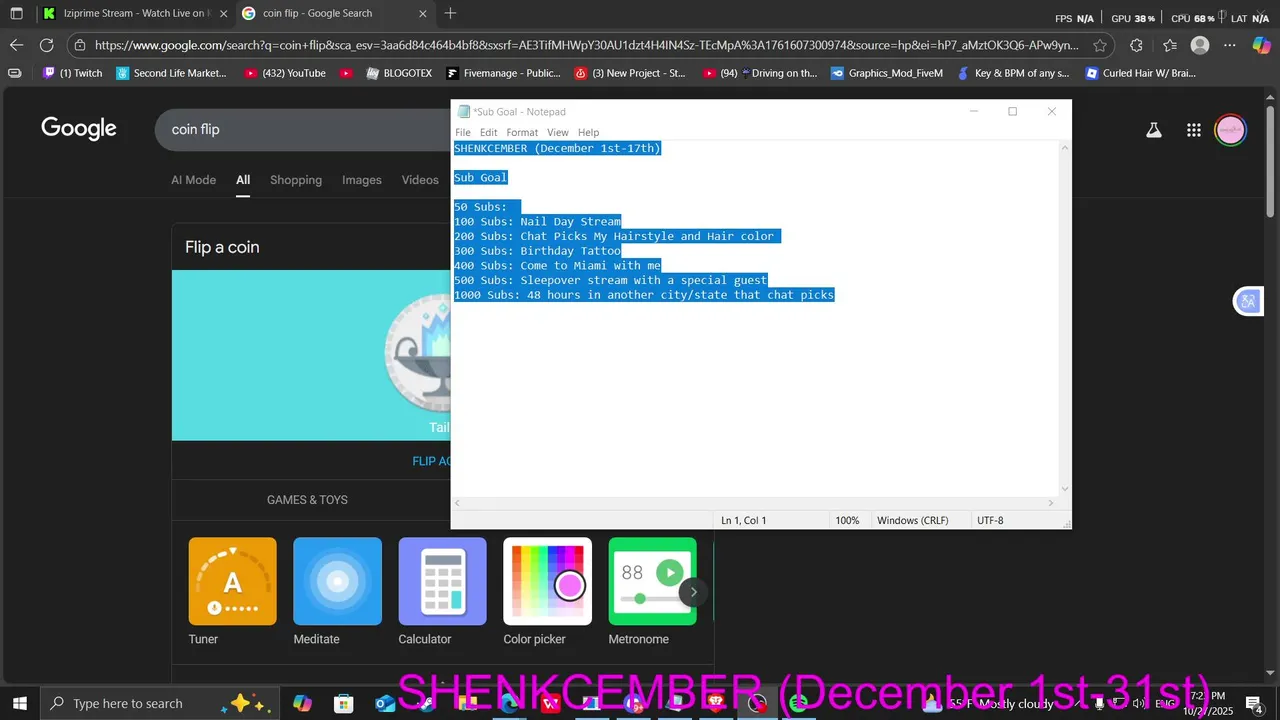Click the line '300 Subs: Birthday Tattoo'
Image resolution: width=1280 pixels, height=720 pixels.
click(x=537, y=251)
